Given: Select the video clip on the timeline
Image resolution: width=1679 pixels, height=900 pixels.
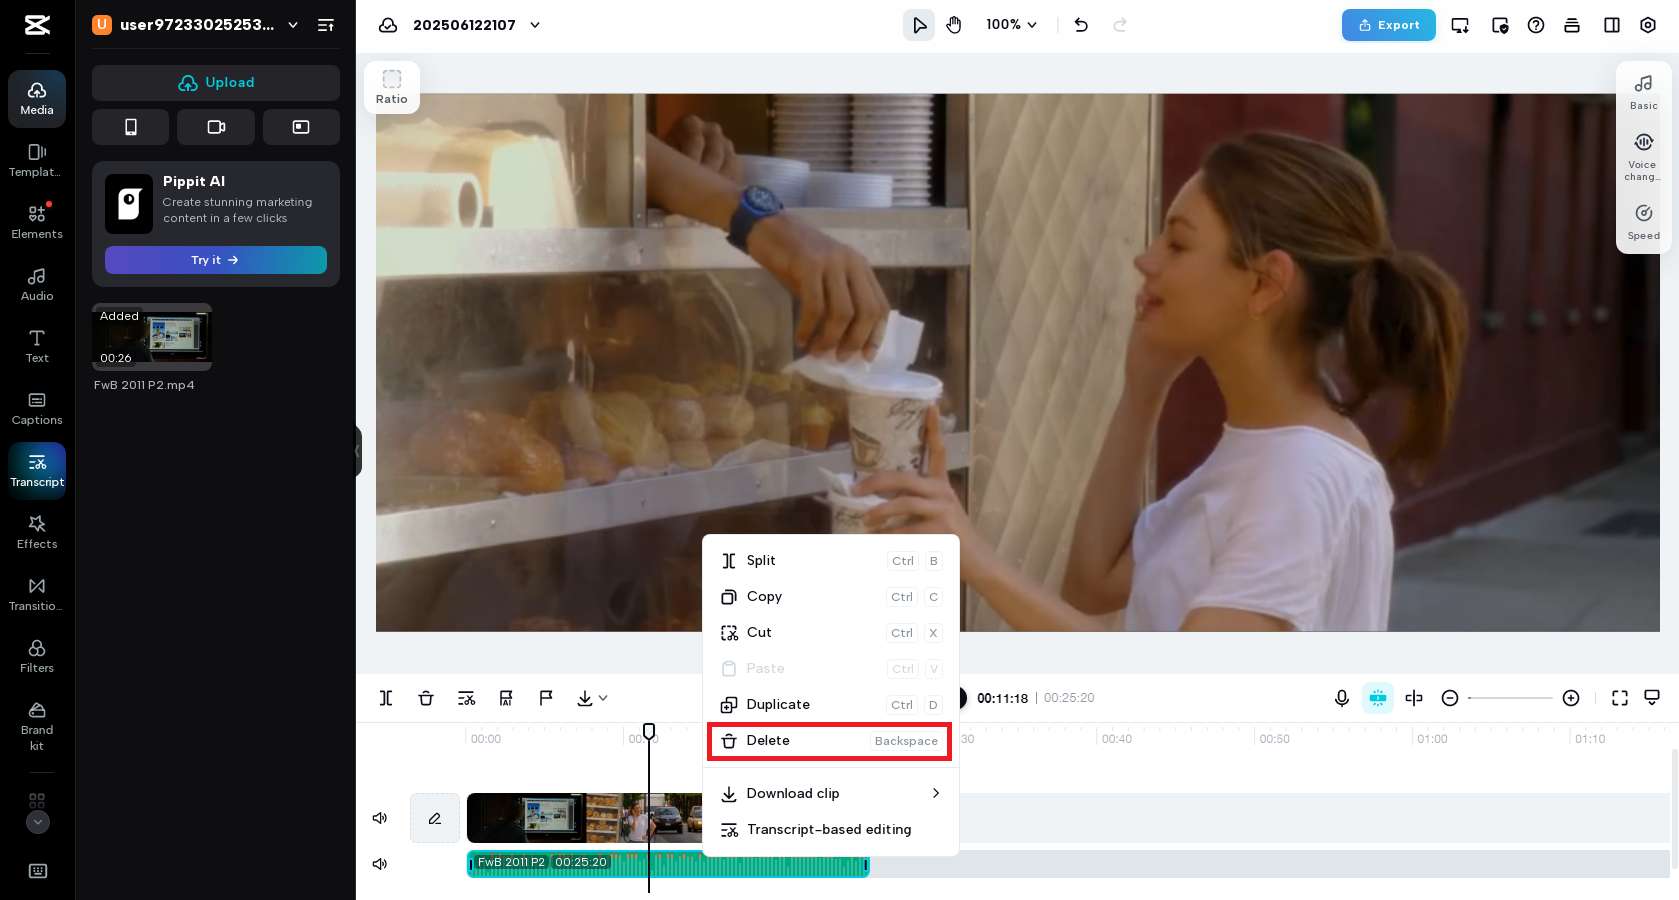Looking at the screenshot, I should (x=585, y=818).
